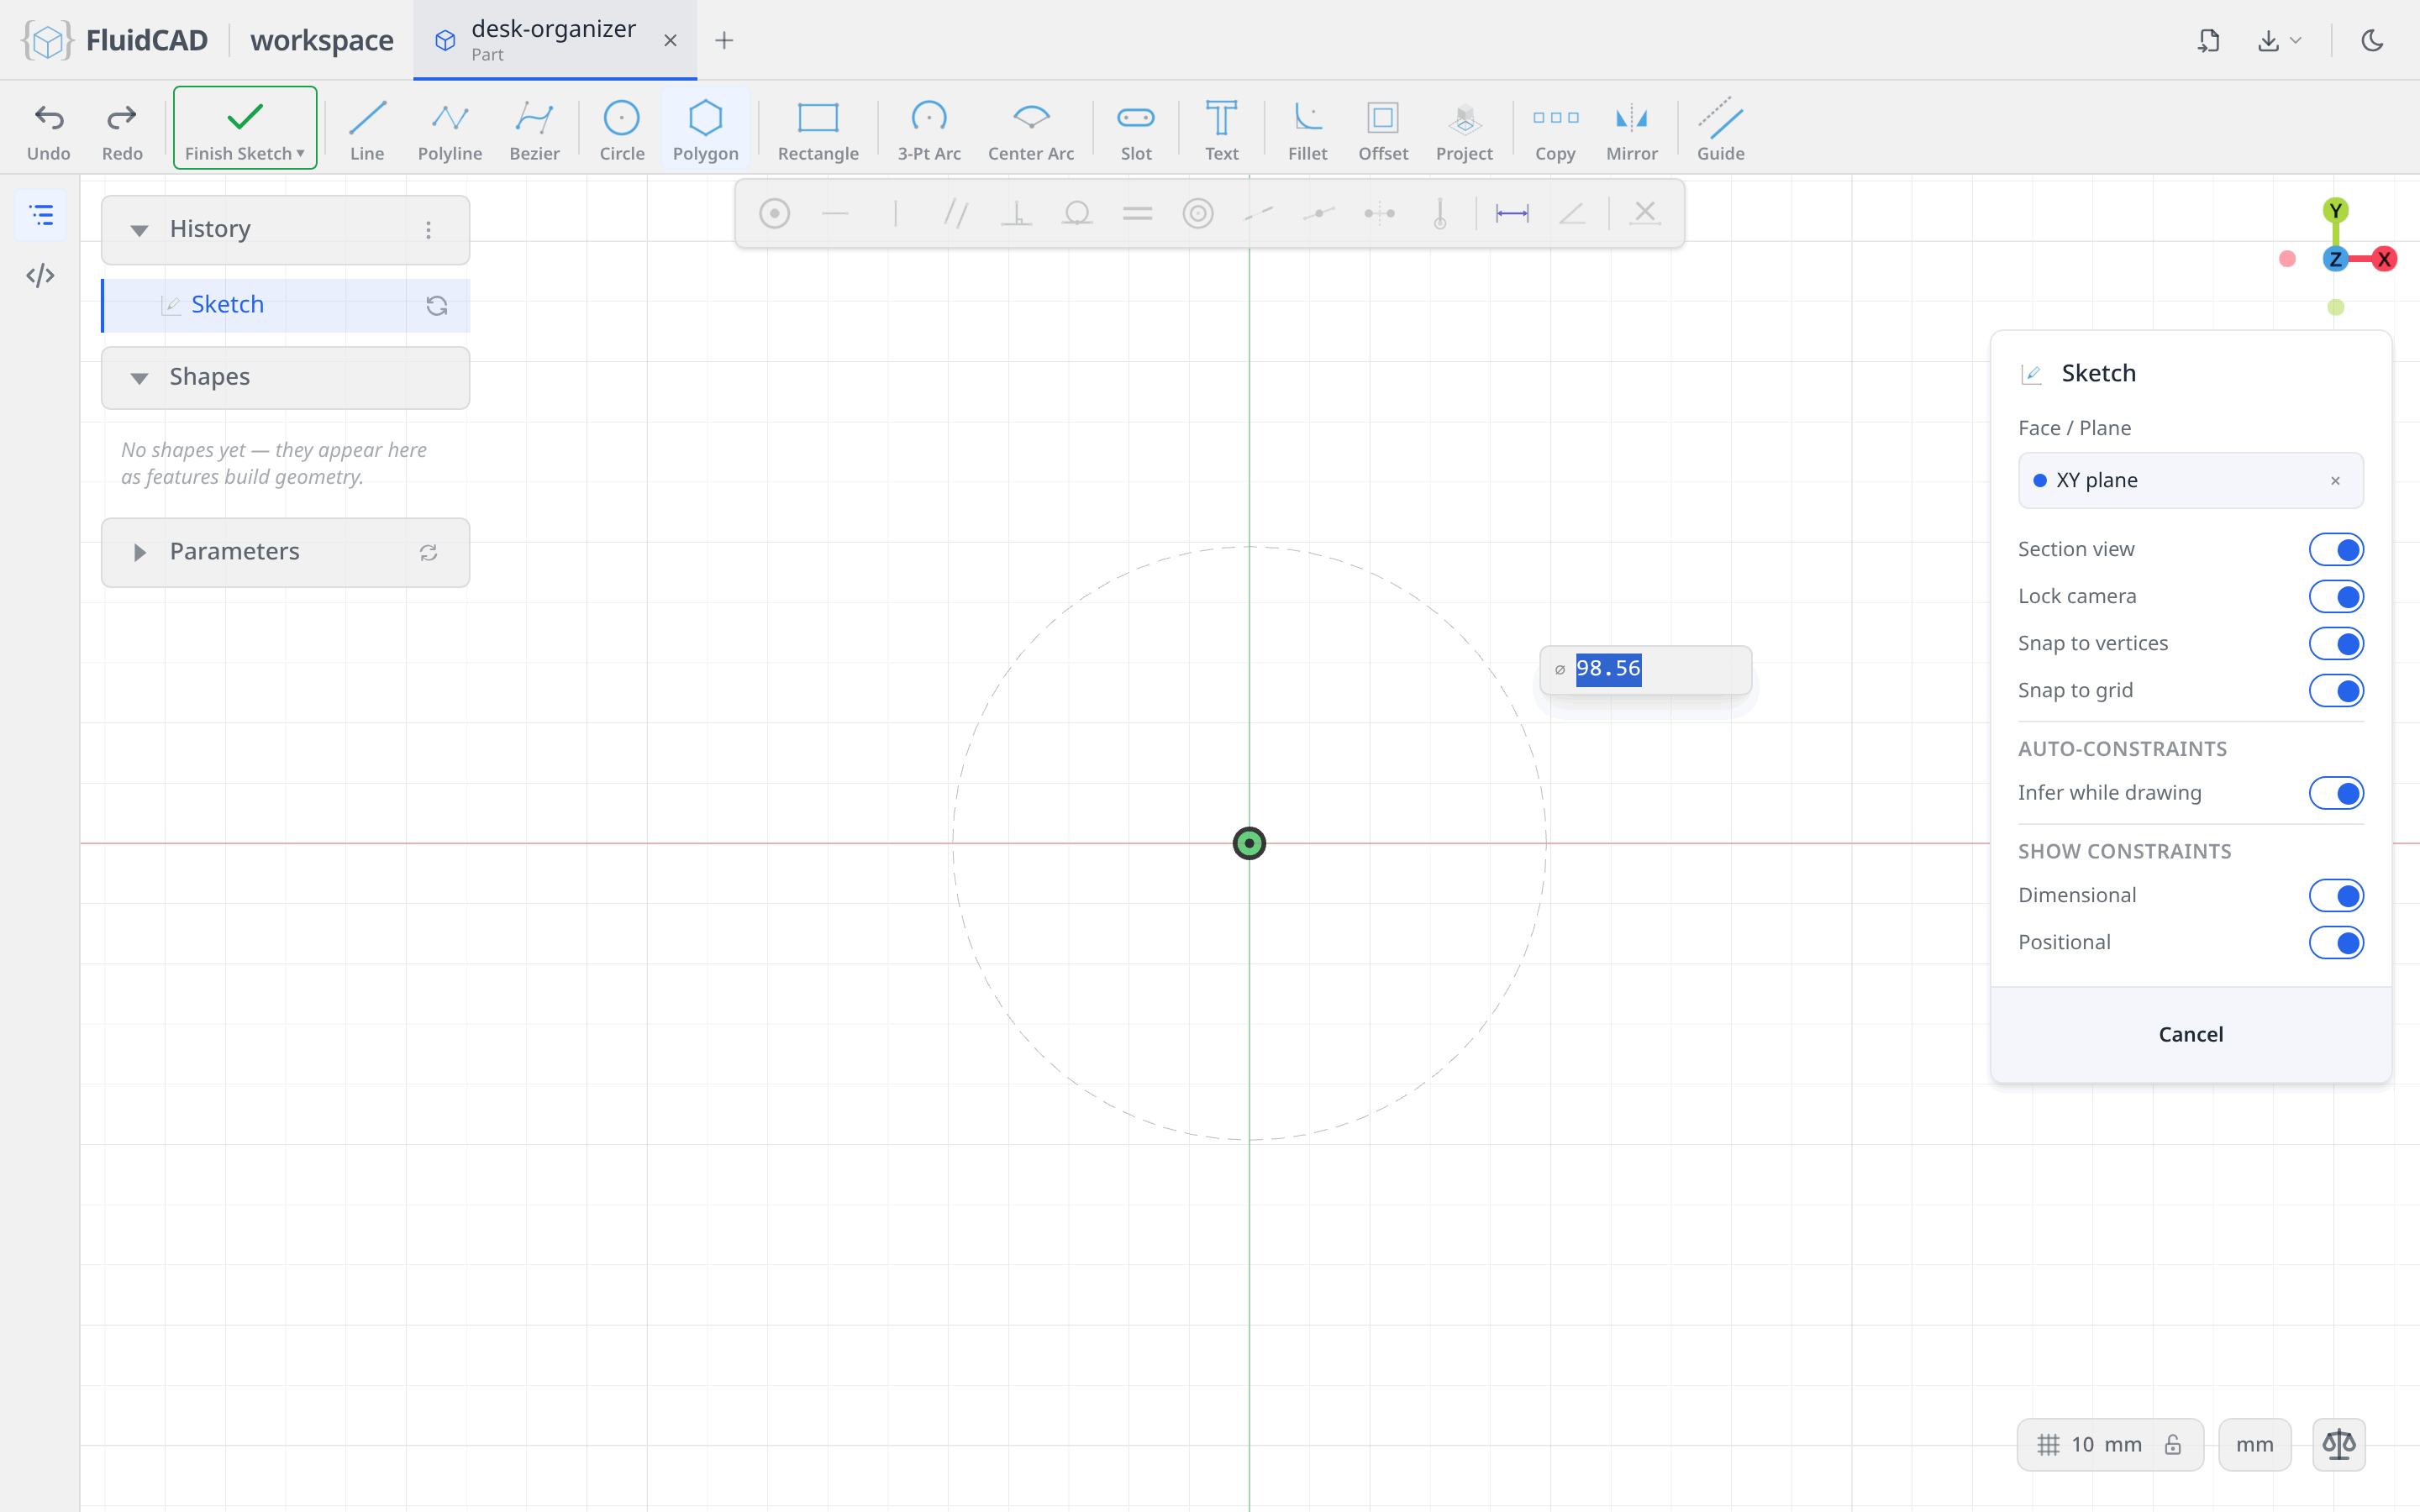Open the download export dropdown
Screen dimensions: 2420x1512
click(2279, 40)
